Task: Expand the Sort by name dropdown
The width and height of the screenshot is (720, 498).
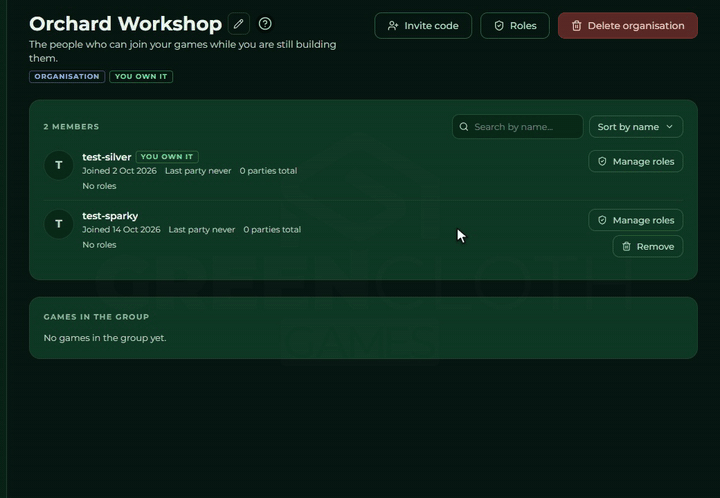Action: 636,127
